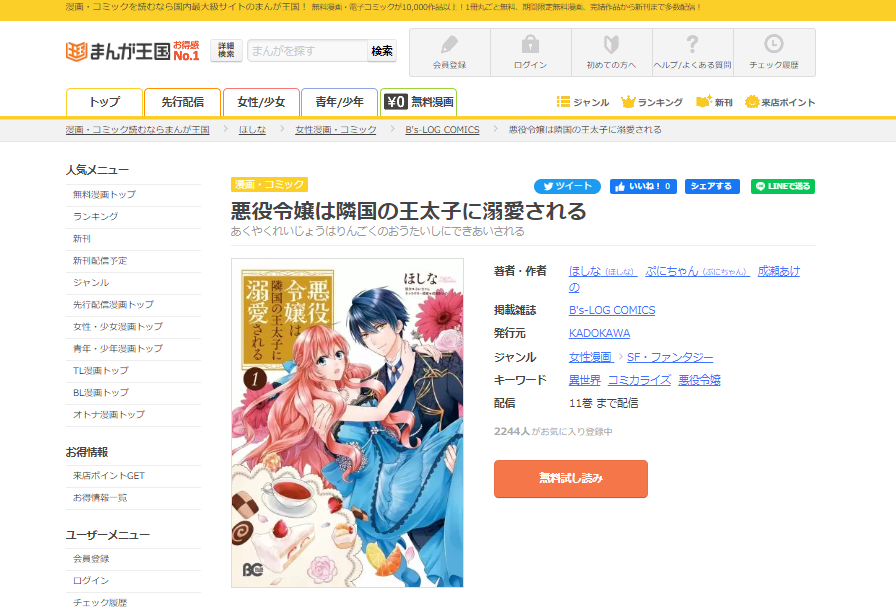Send the page with LINEで送る button
The height and width of the screenshot is (610, 896).
point(783,186)
